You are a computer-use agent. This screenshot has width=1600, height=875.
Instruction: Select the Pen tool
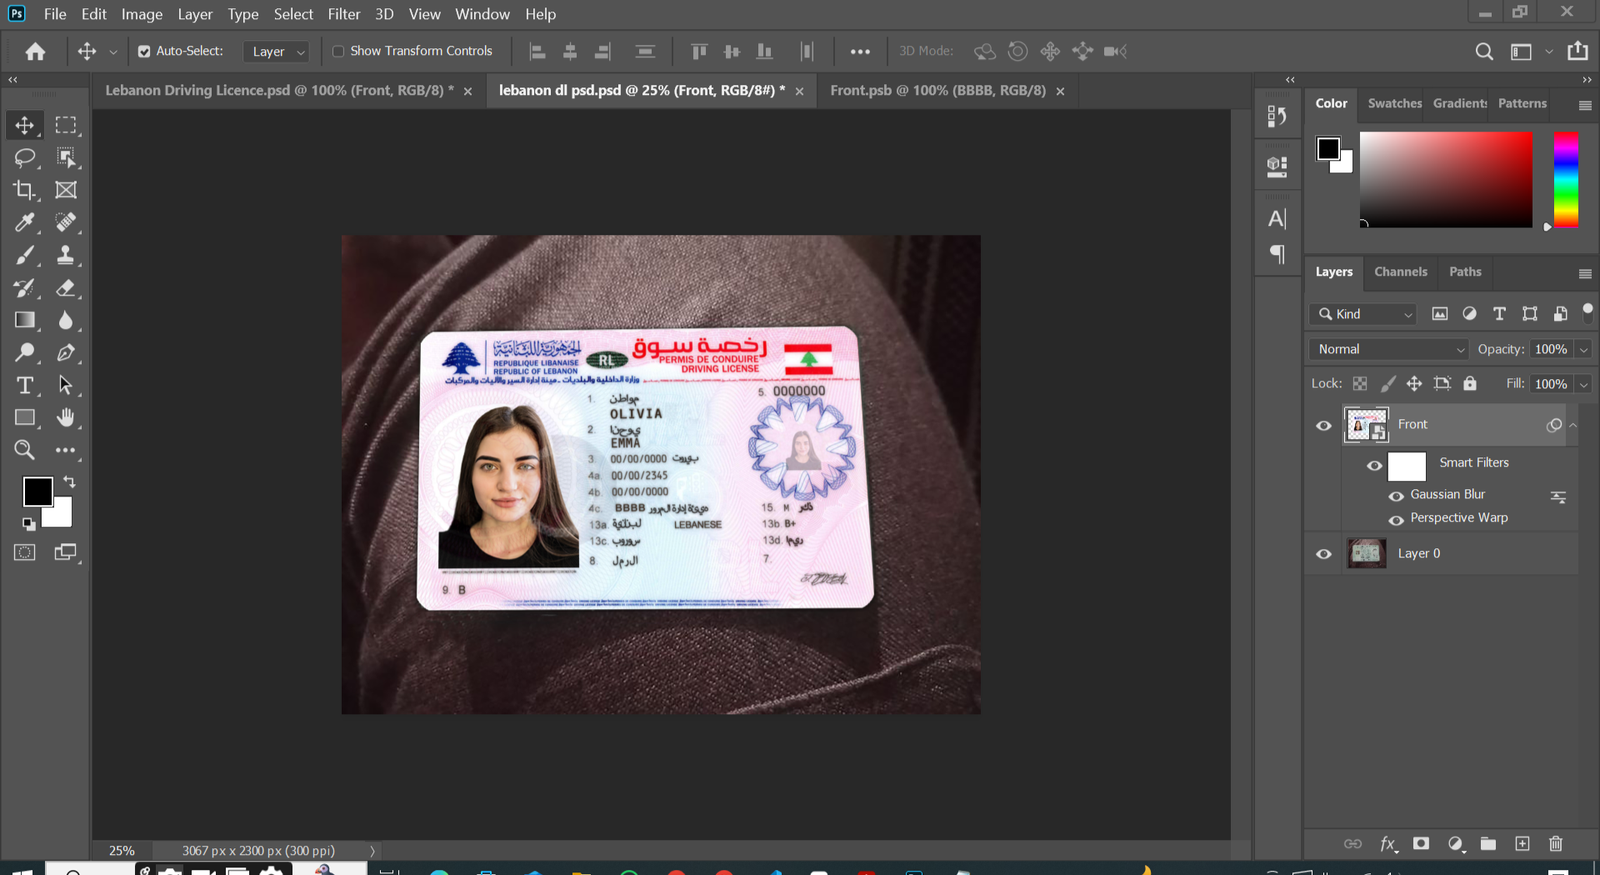66,352
